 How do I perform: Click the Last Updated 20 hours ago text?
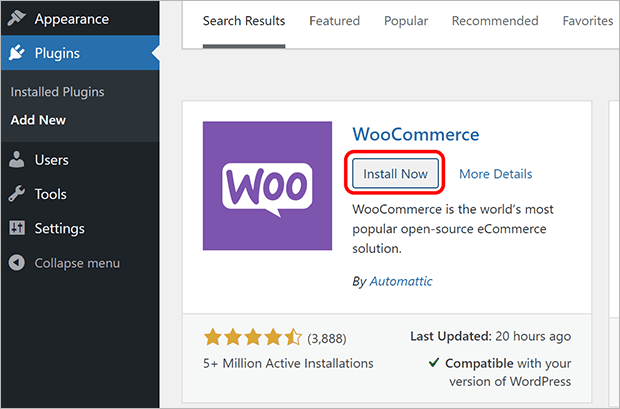coord(490,336)
